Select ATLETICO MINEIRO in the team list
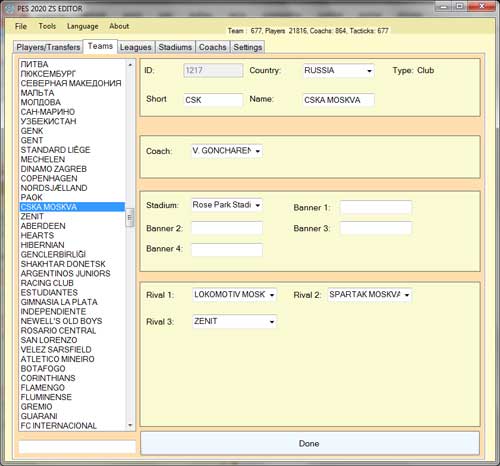 (x=72, y=359)
